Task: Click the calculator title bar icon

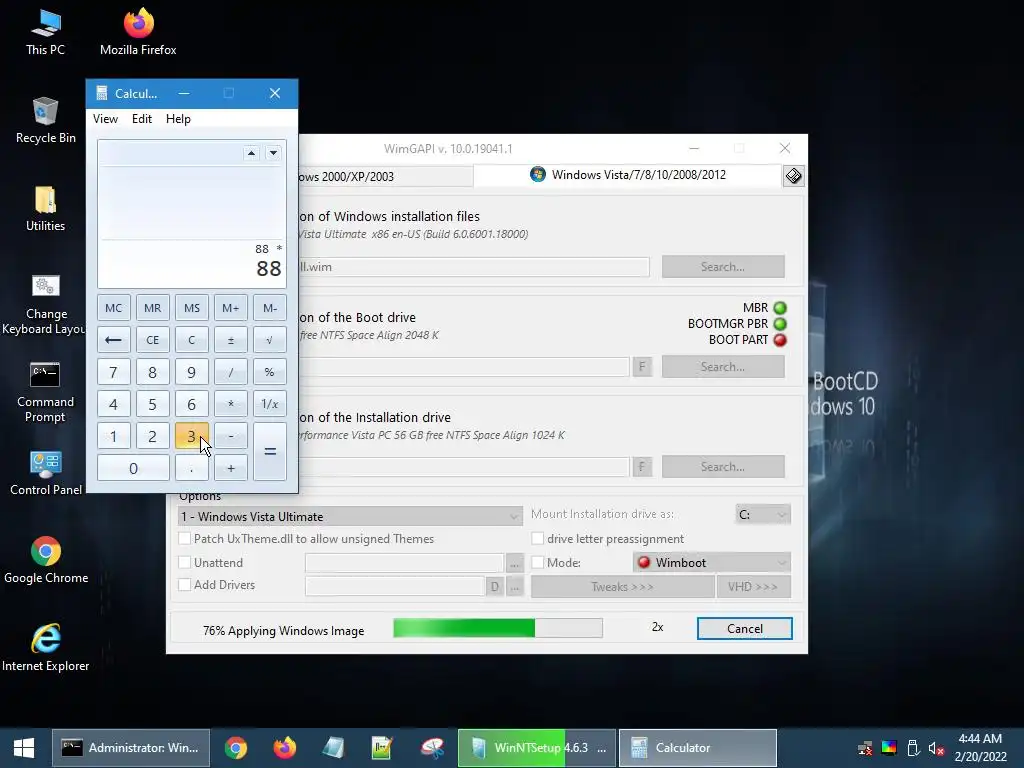Action: (101, 93)
